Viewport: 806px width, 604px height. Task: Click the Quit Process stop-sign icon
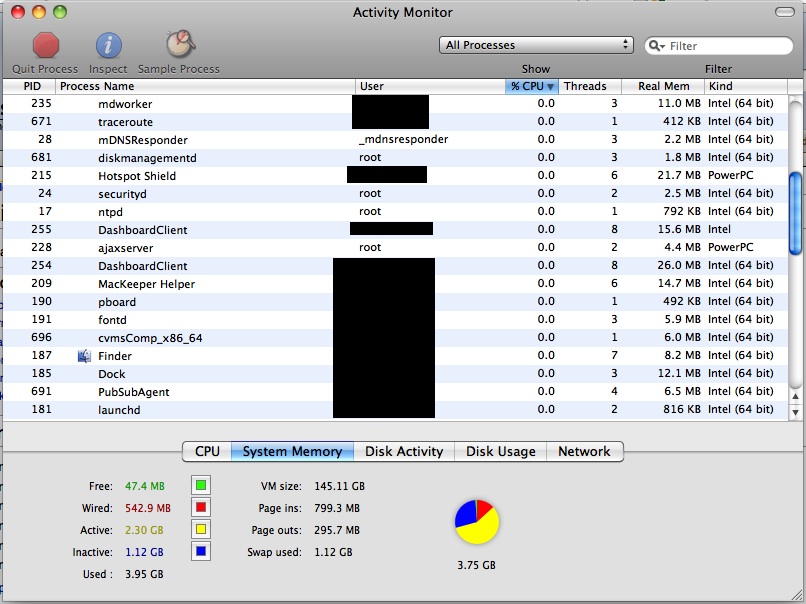(46, 45)
